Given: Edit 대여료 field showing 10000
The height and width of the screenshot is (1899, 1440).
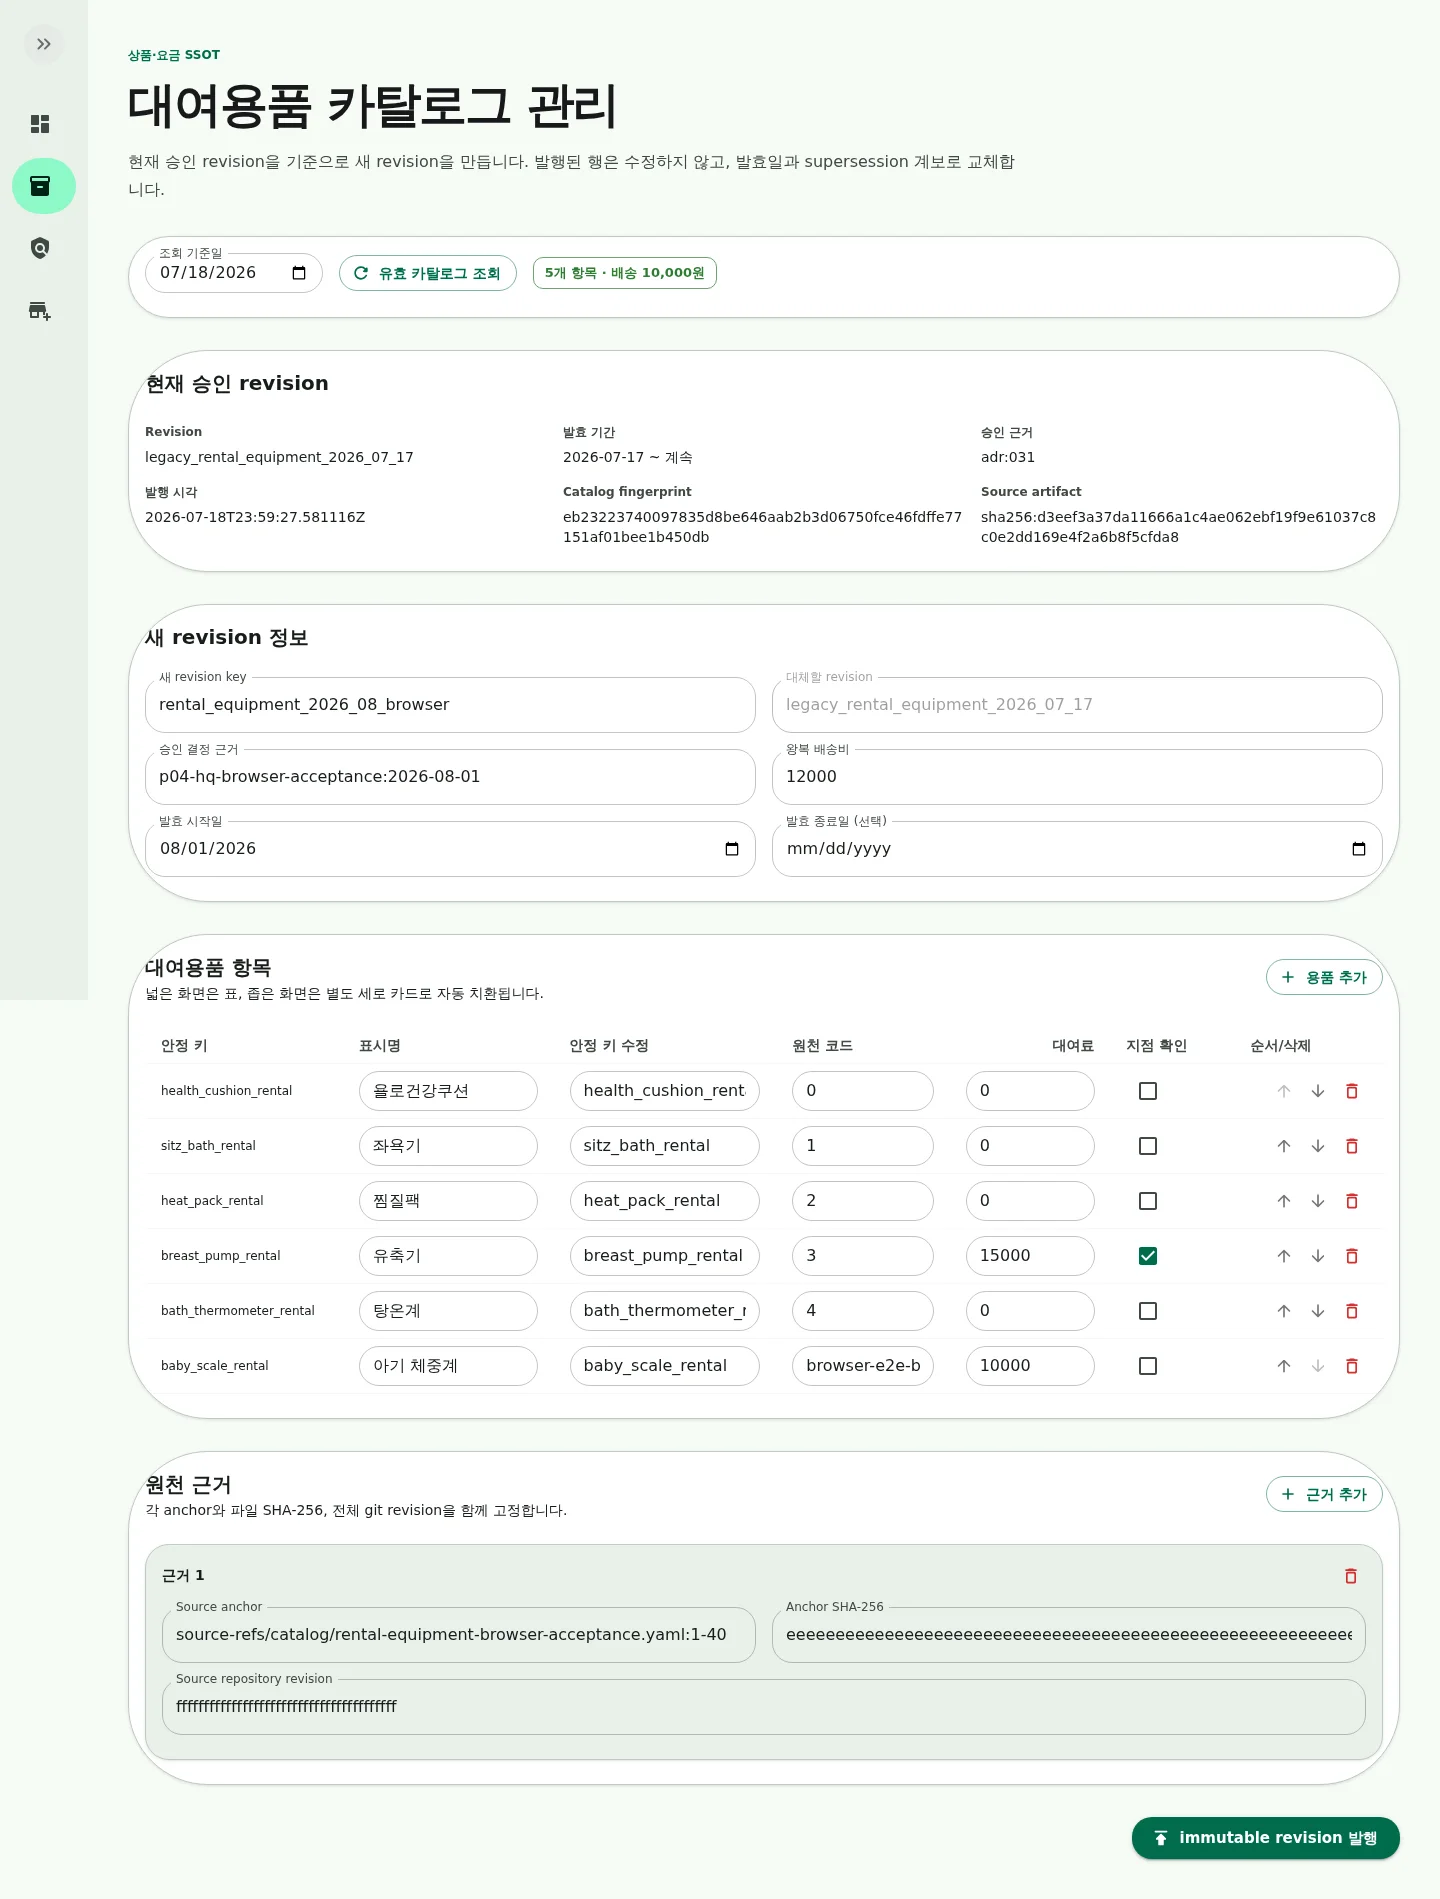Looking at the screenshot, I should click(x=1030, y=1366).
